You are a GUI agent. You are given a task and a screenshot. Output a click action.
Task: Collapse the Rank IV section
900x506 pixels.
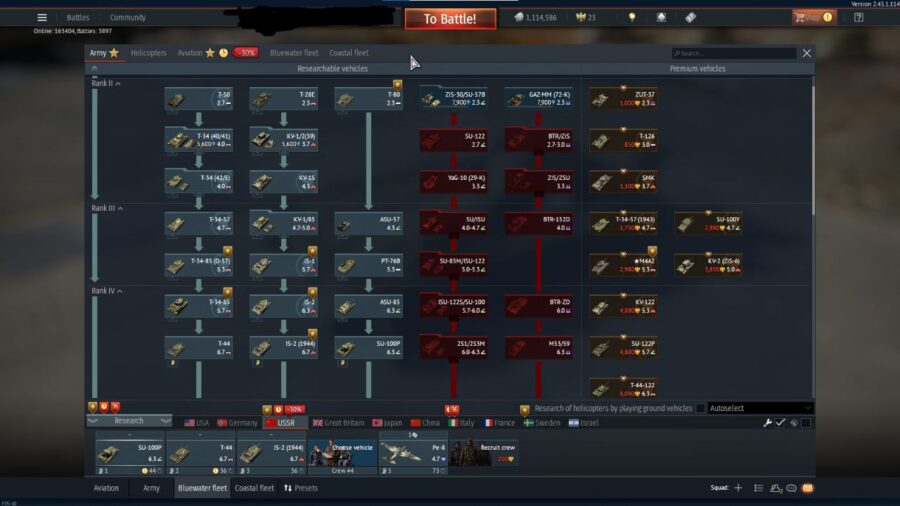coord(107,291)
